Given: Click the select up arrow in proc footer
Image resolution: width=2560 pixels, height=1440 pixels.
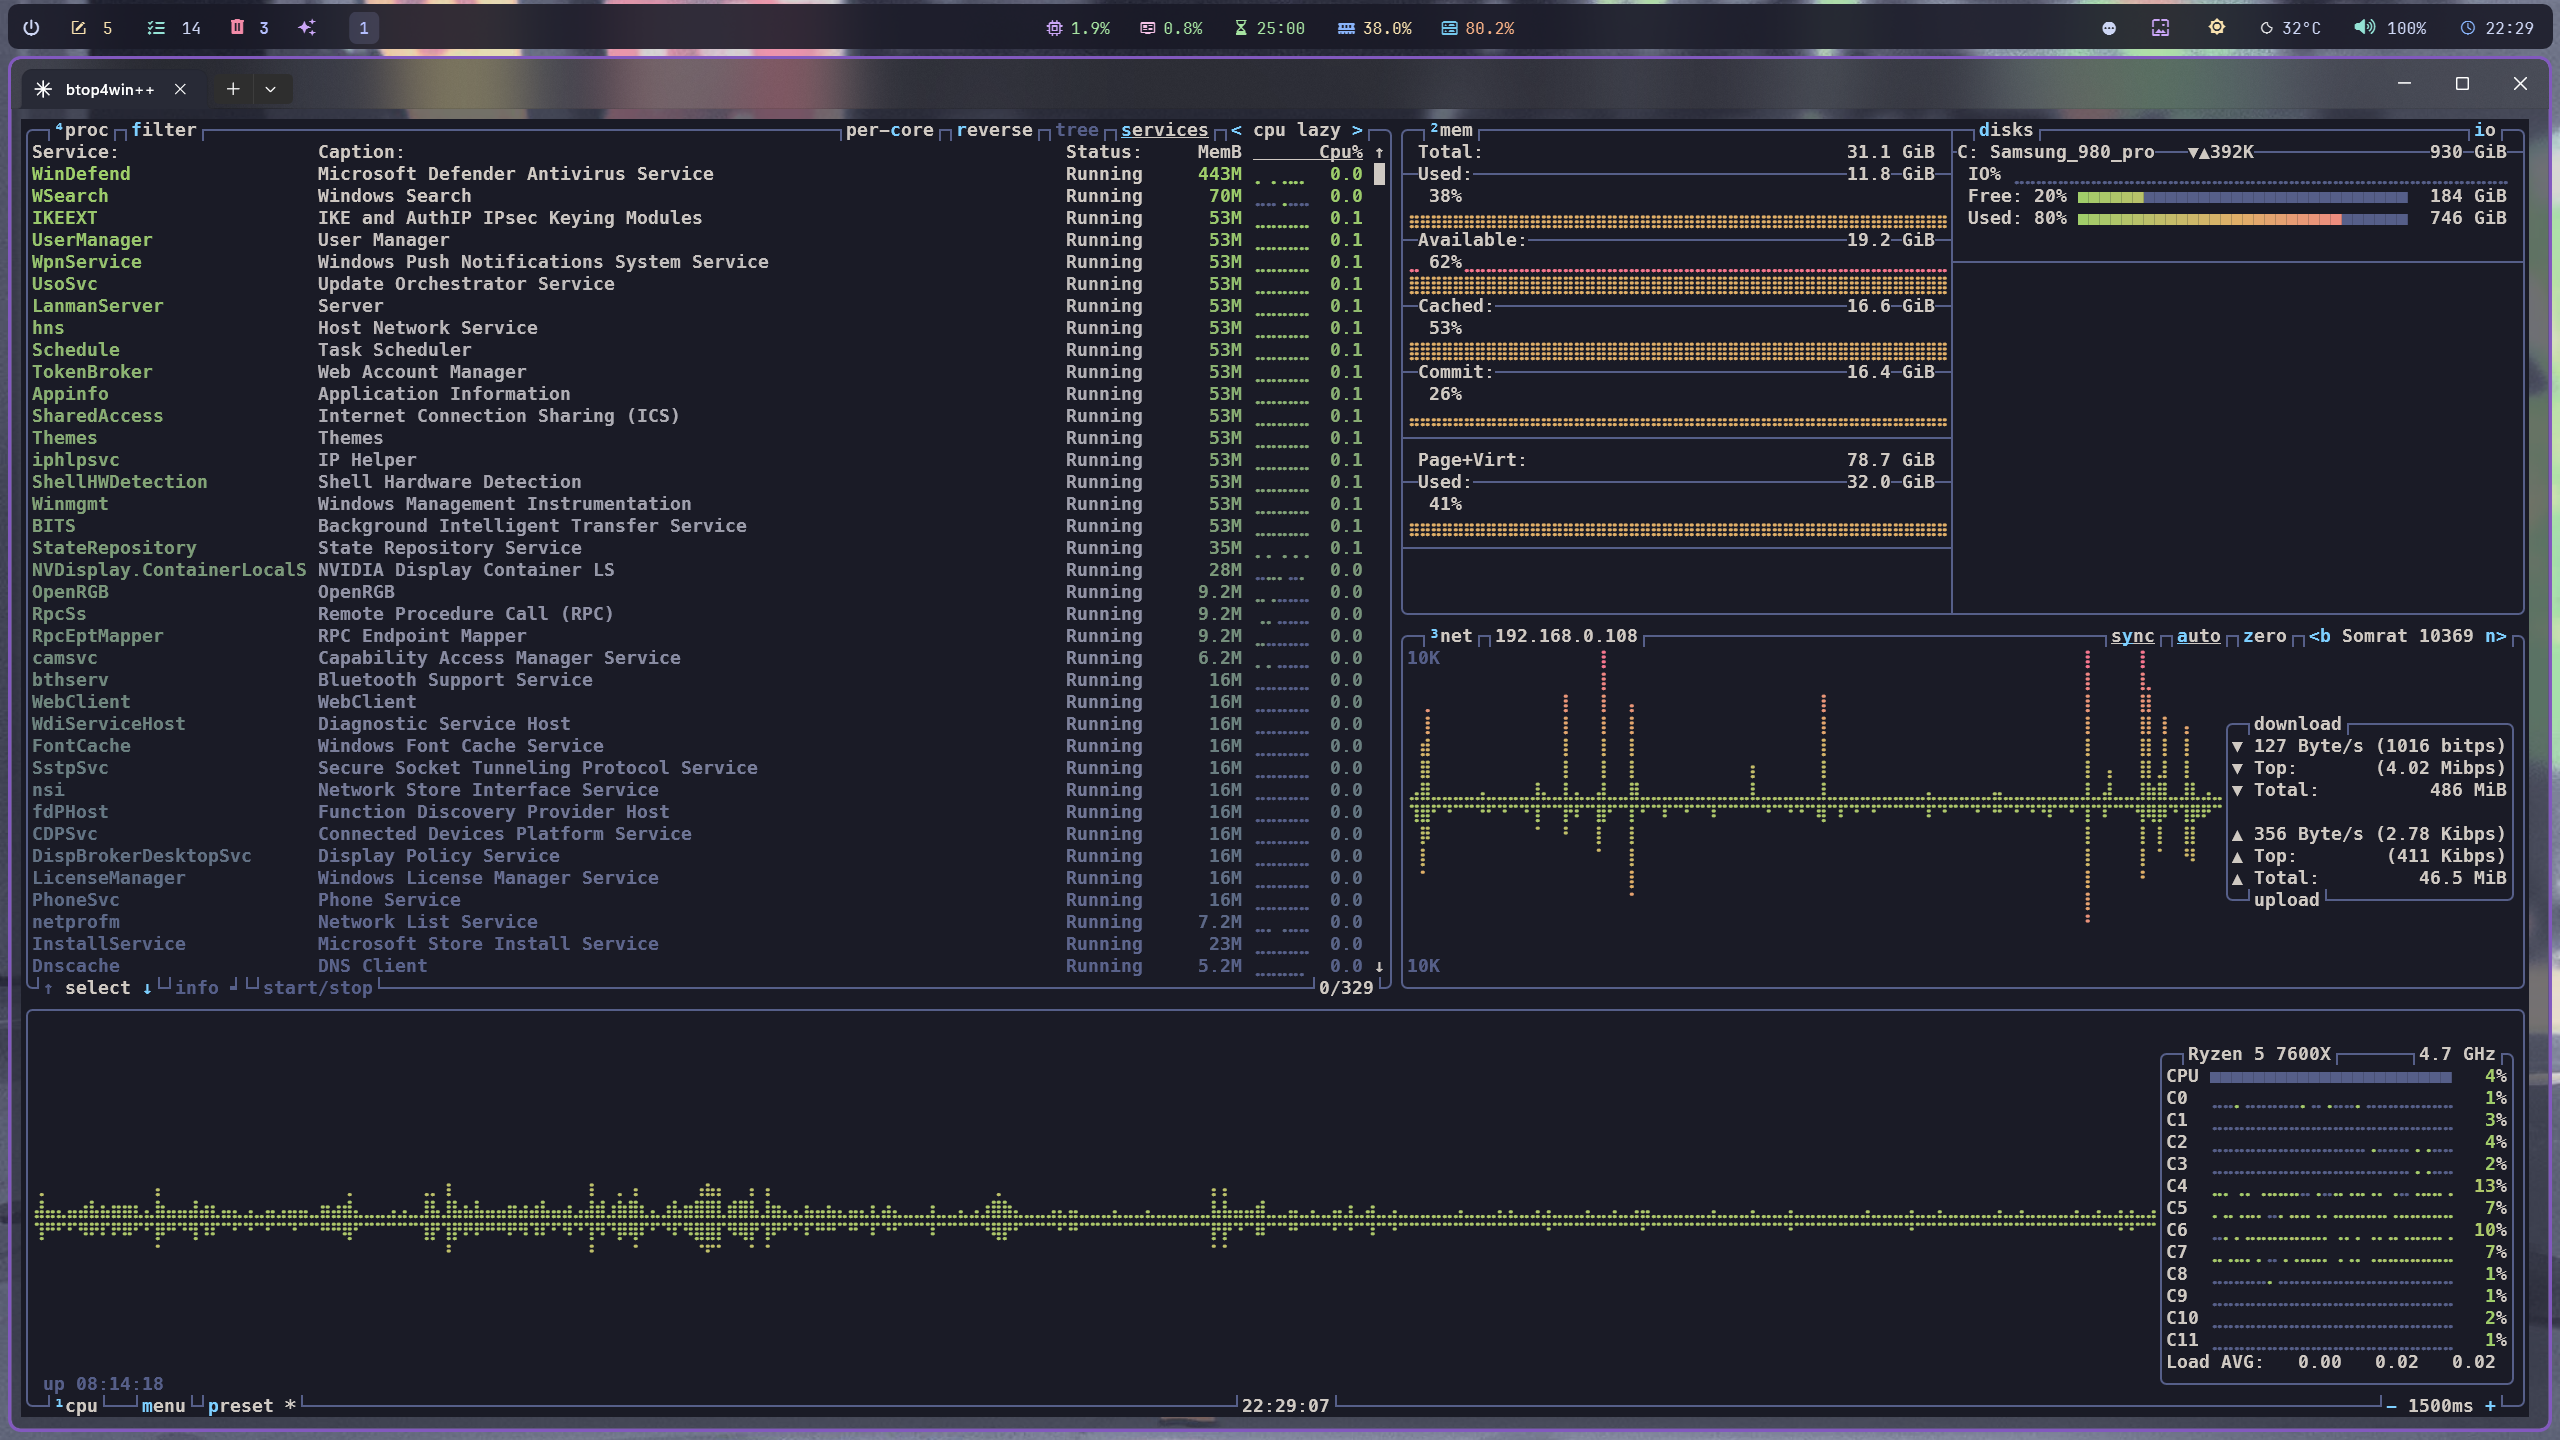Looking at the screenshot, I should click(x=48, y=988).
